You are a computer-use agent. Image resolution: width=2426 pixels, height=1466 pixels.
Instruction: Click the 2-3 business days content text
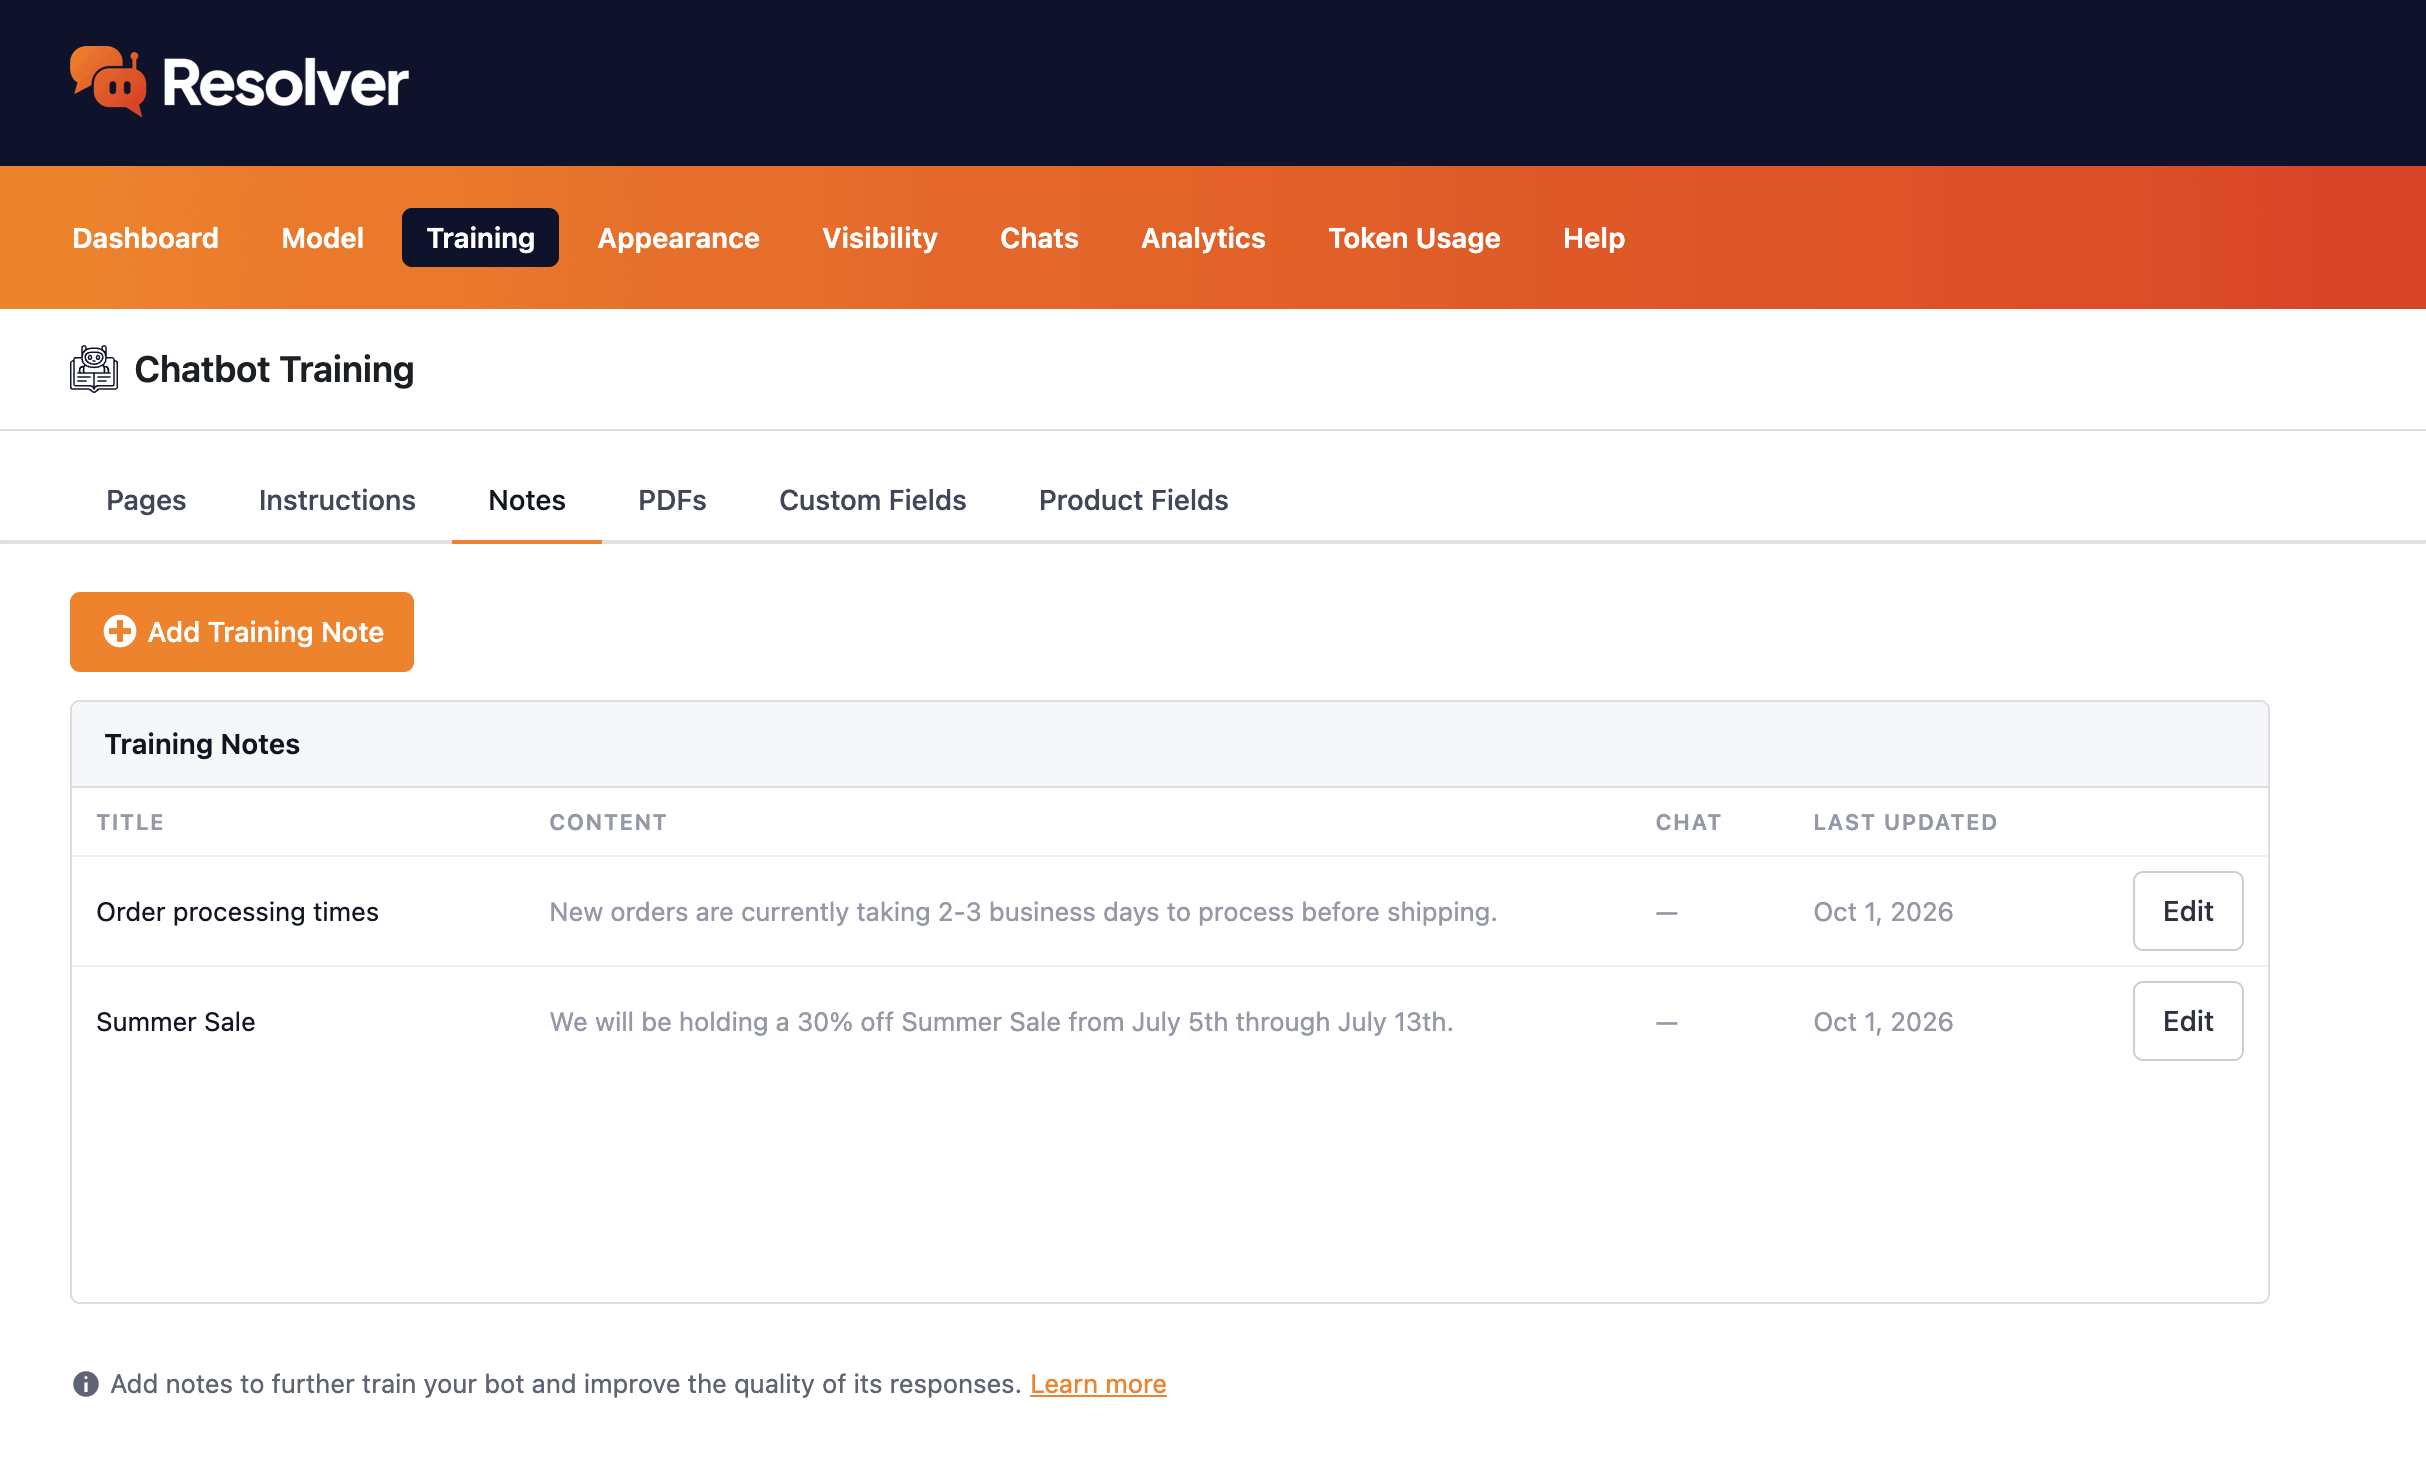point(1023,912)
